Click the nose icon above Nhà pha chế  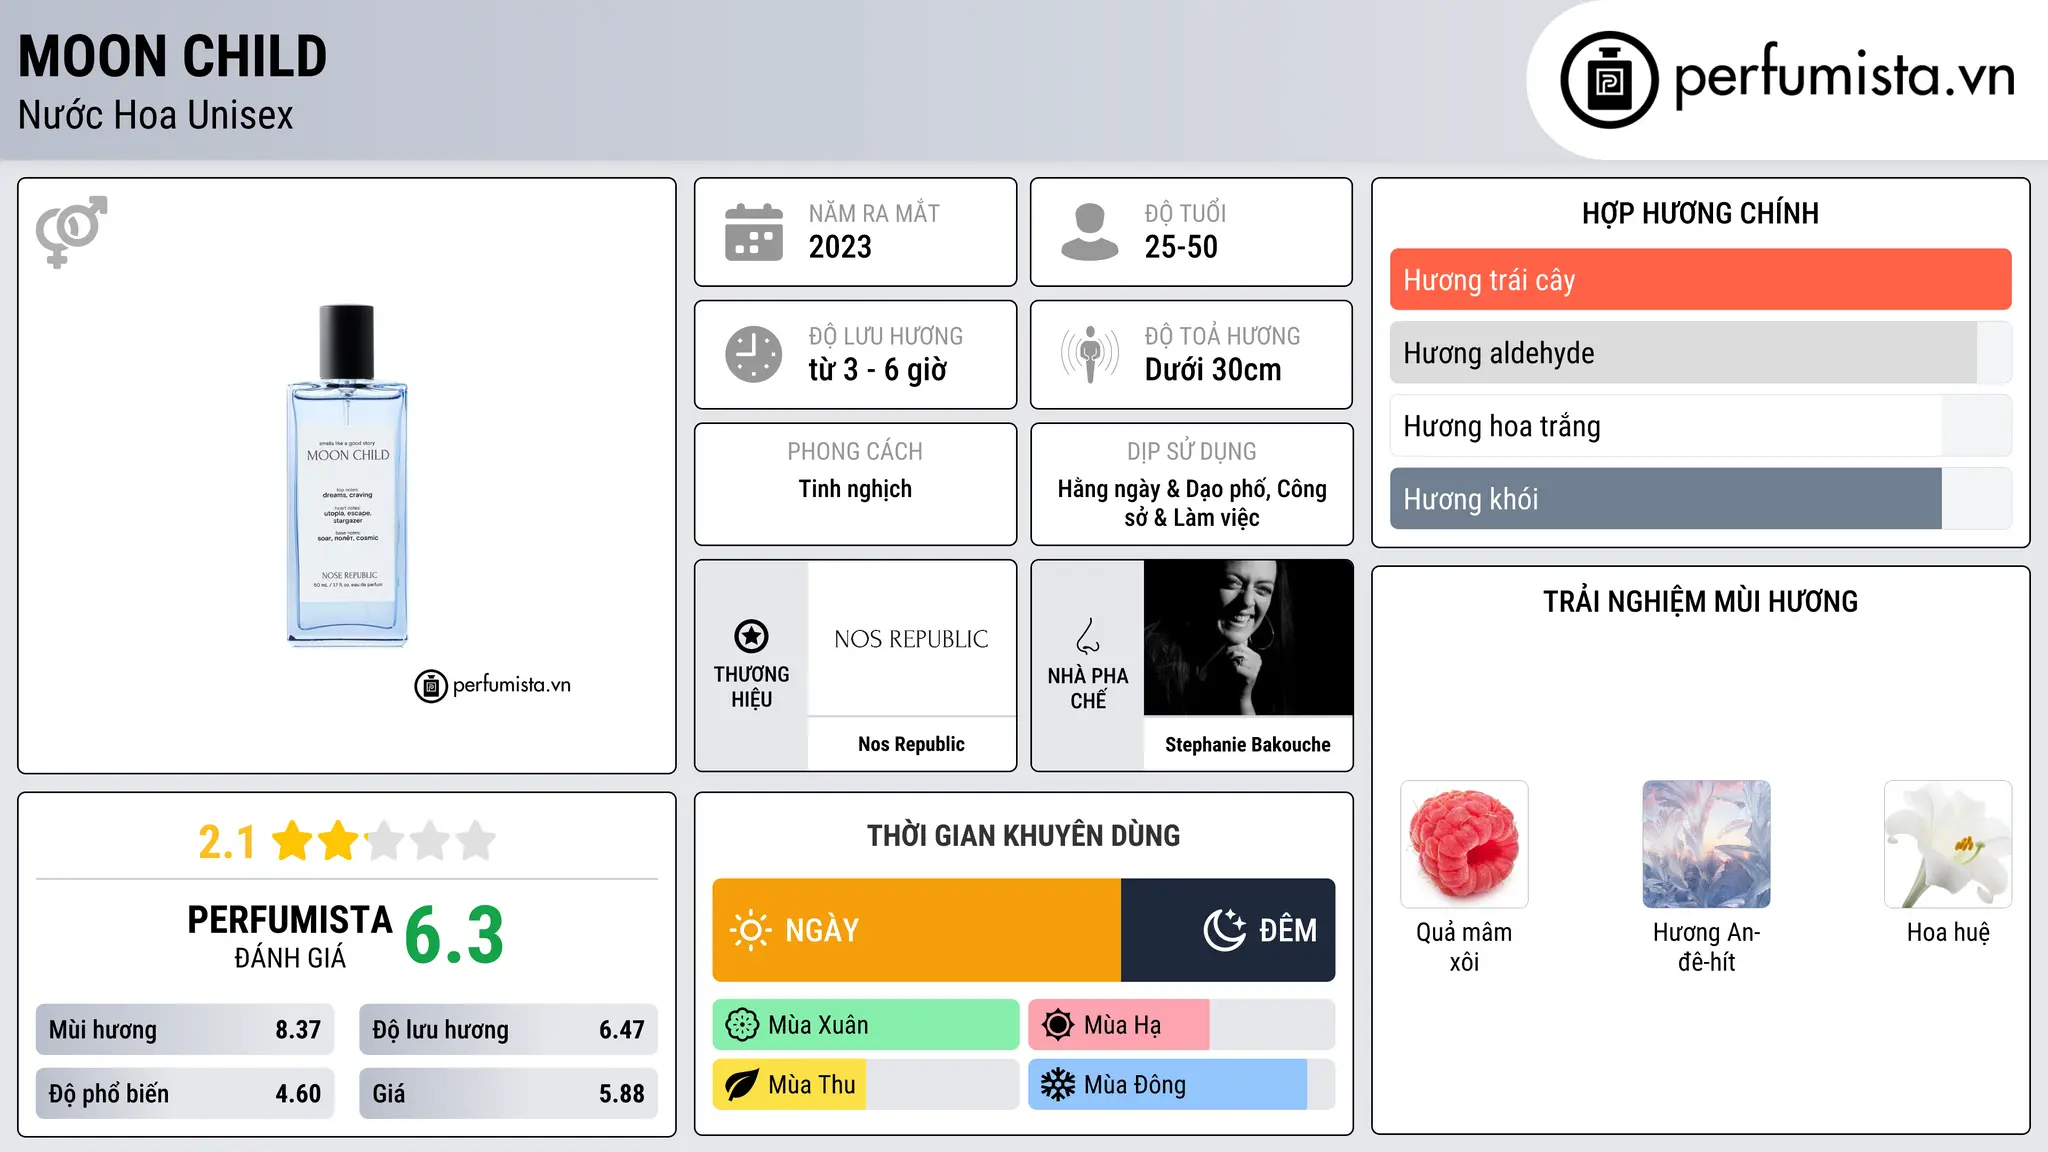coord(1088,636)
